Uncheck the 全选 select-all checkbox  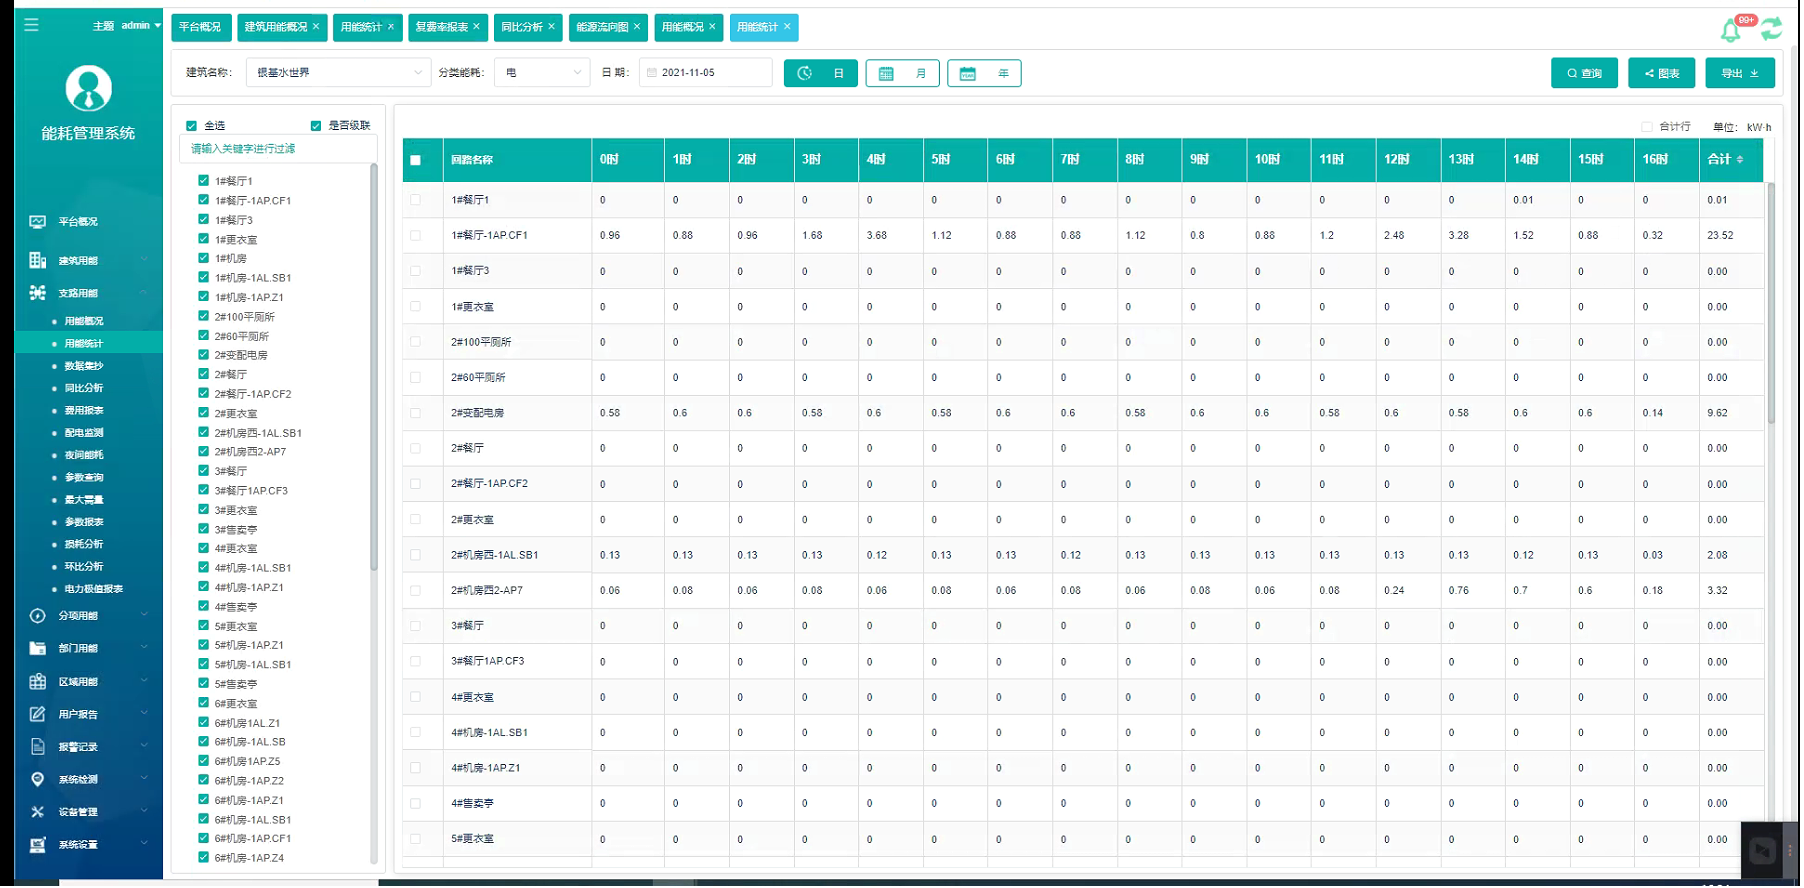tap(192, 126)
